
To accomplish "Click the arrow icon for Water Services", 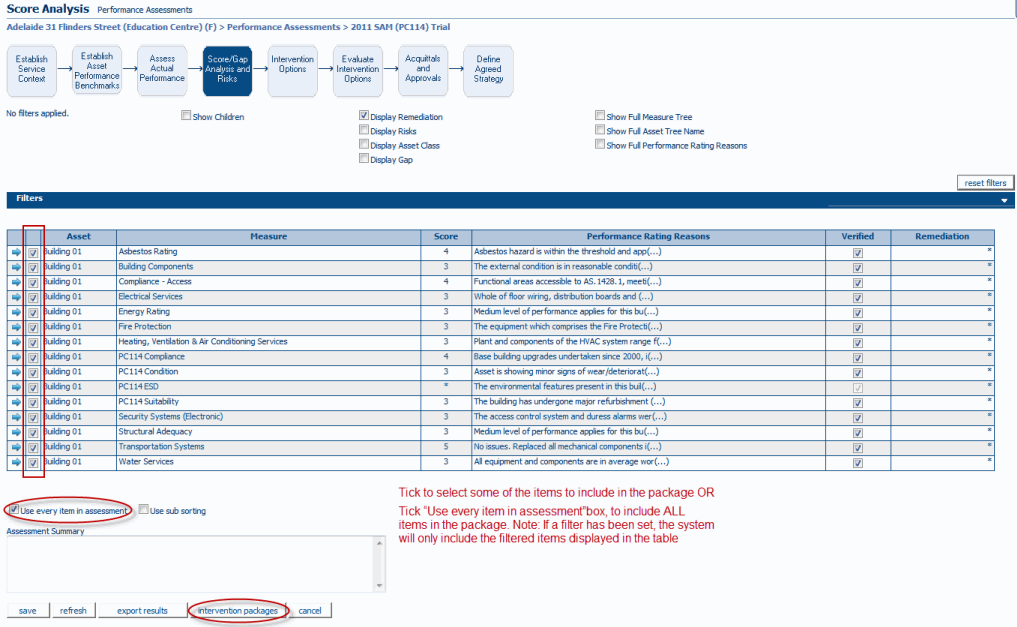I will click(16, 462).
